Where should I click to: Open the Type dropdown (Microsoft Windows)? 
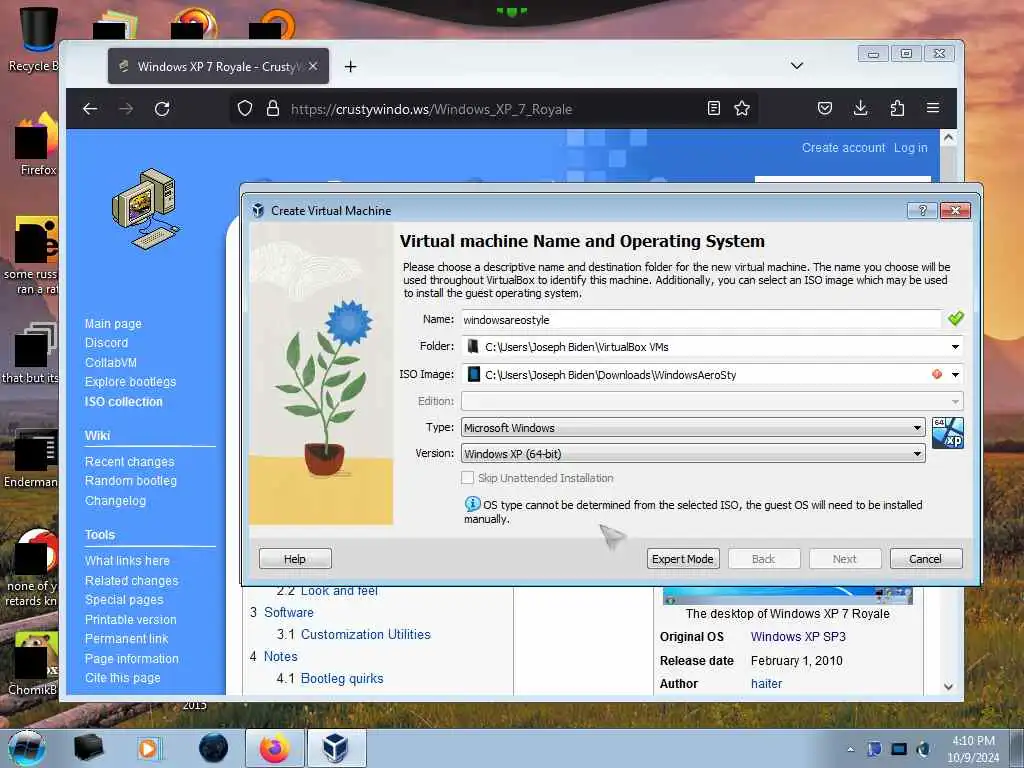693,428
